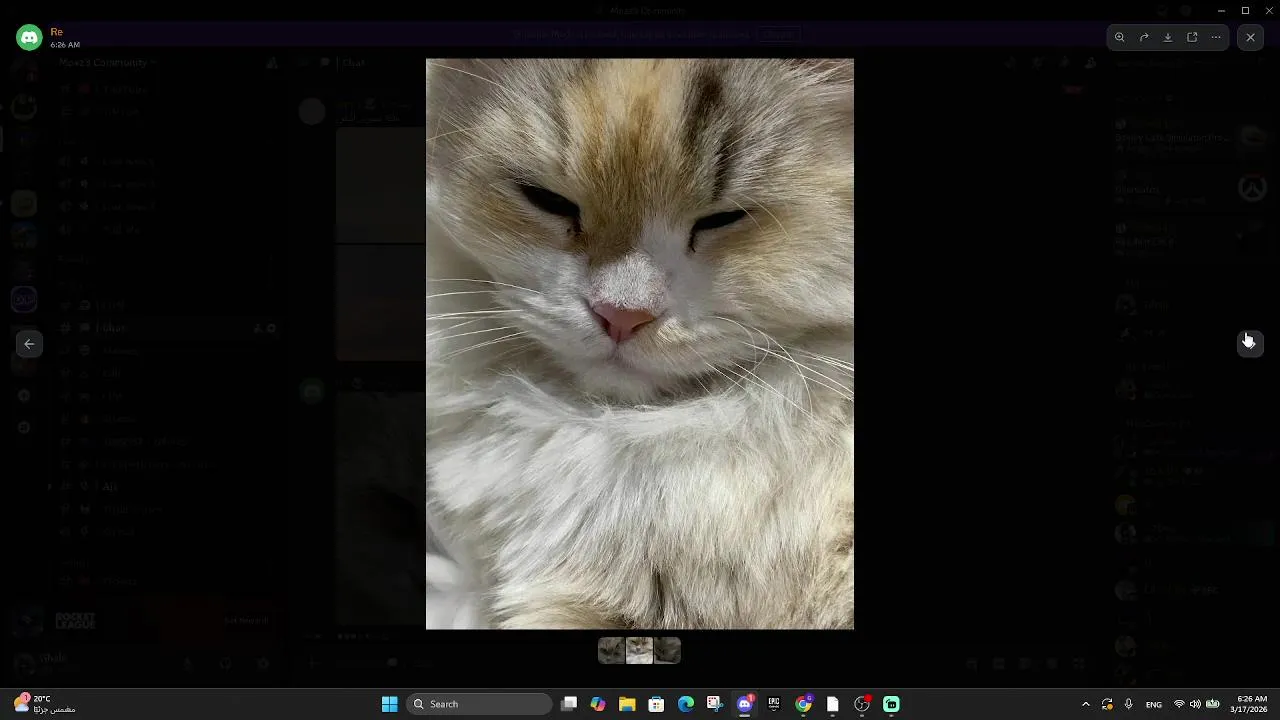Open Microsoft Store from the taskbar

click(x=656, y=704)
